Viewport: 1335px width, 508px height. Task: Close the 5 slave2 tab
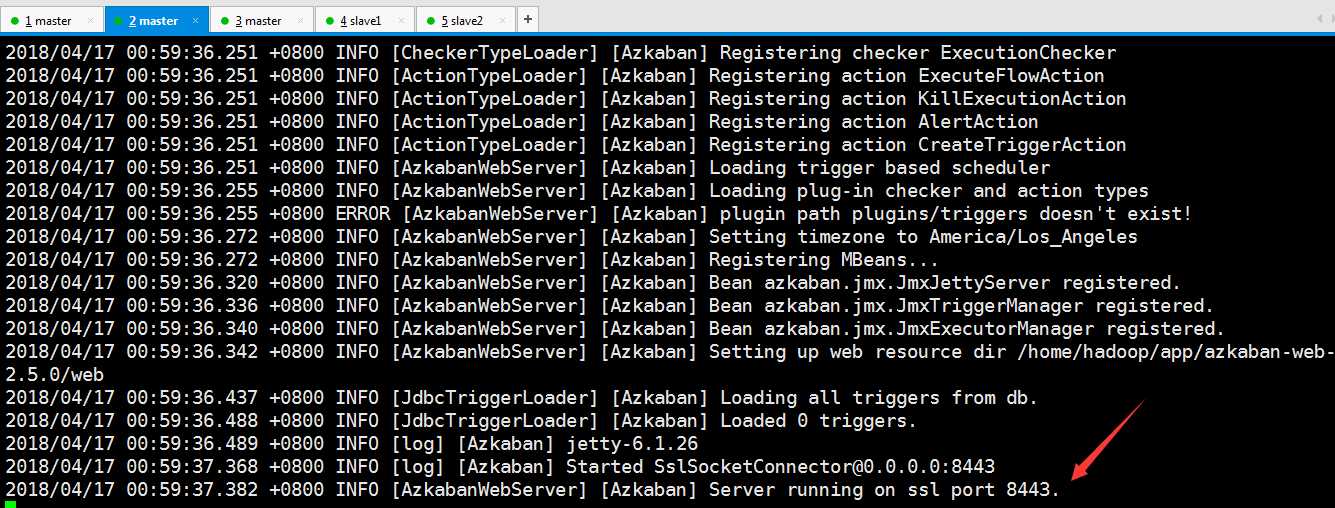click(503, 20)
